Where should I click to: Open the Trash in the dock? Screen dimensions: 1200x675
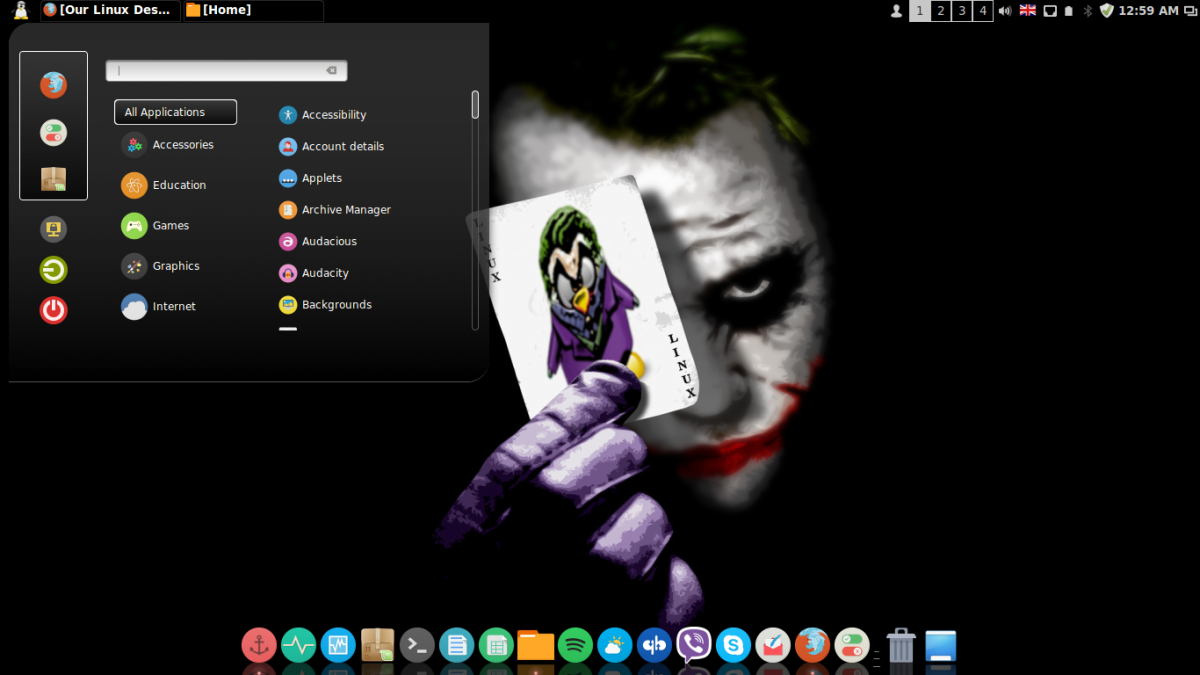point(901,645)
